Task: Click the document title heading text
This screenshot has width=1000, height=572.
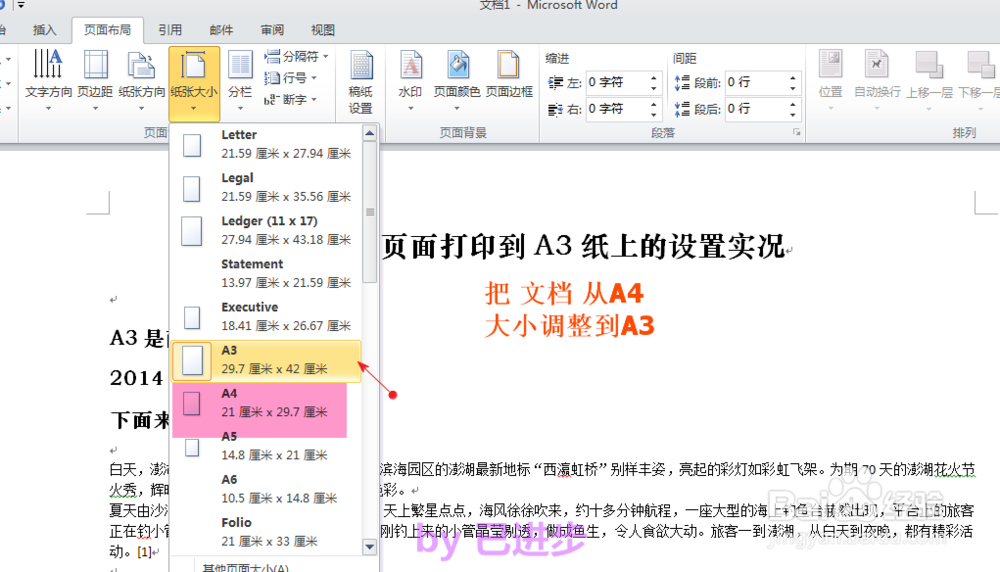Action: point(583,246)
